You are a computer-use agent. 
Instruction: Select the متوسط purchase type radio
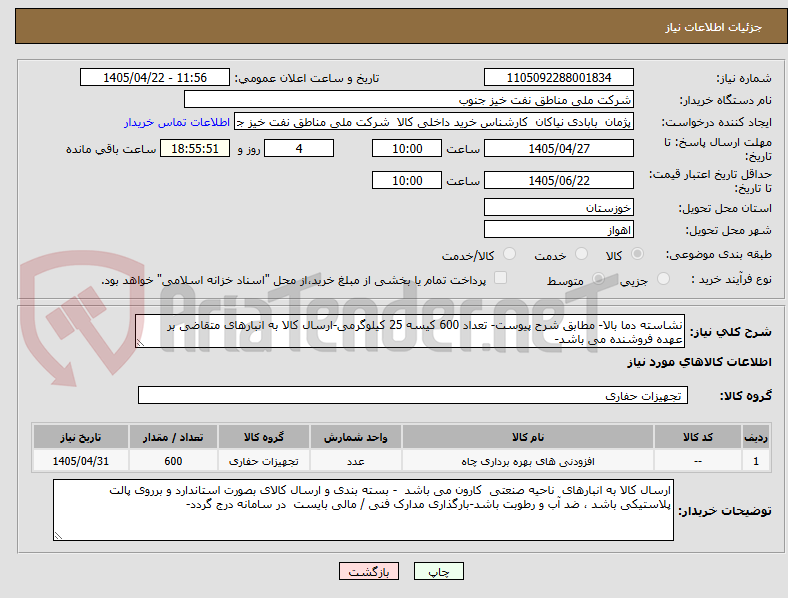click(598, 278)
